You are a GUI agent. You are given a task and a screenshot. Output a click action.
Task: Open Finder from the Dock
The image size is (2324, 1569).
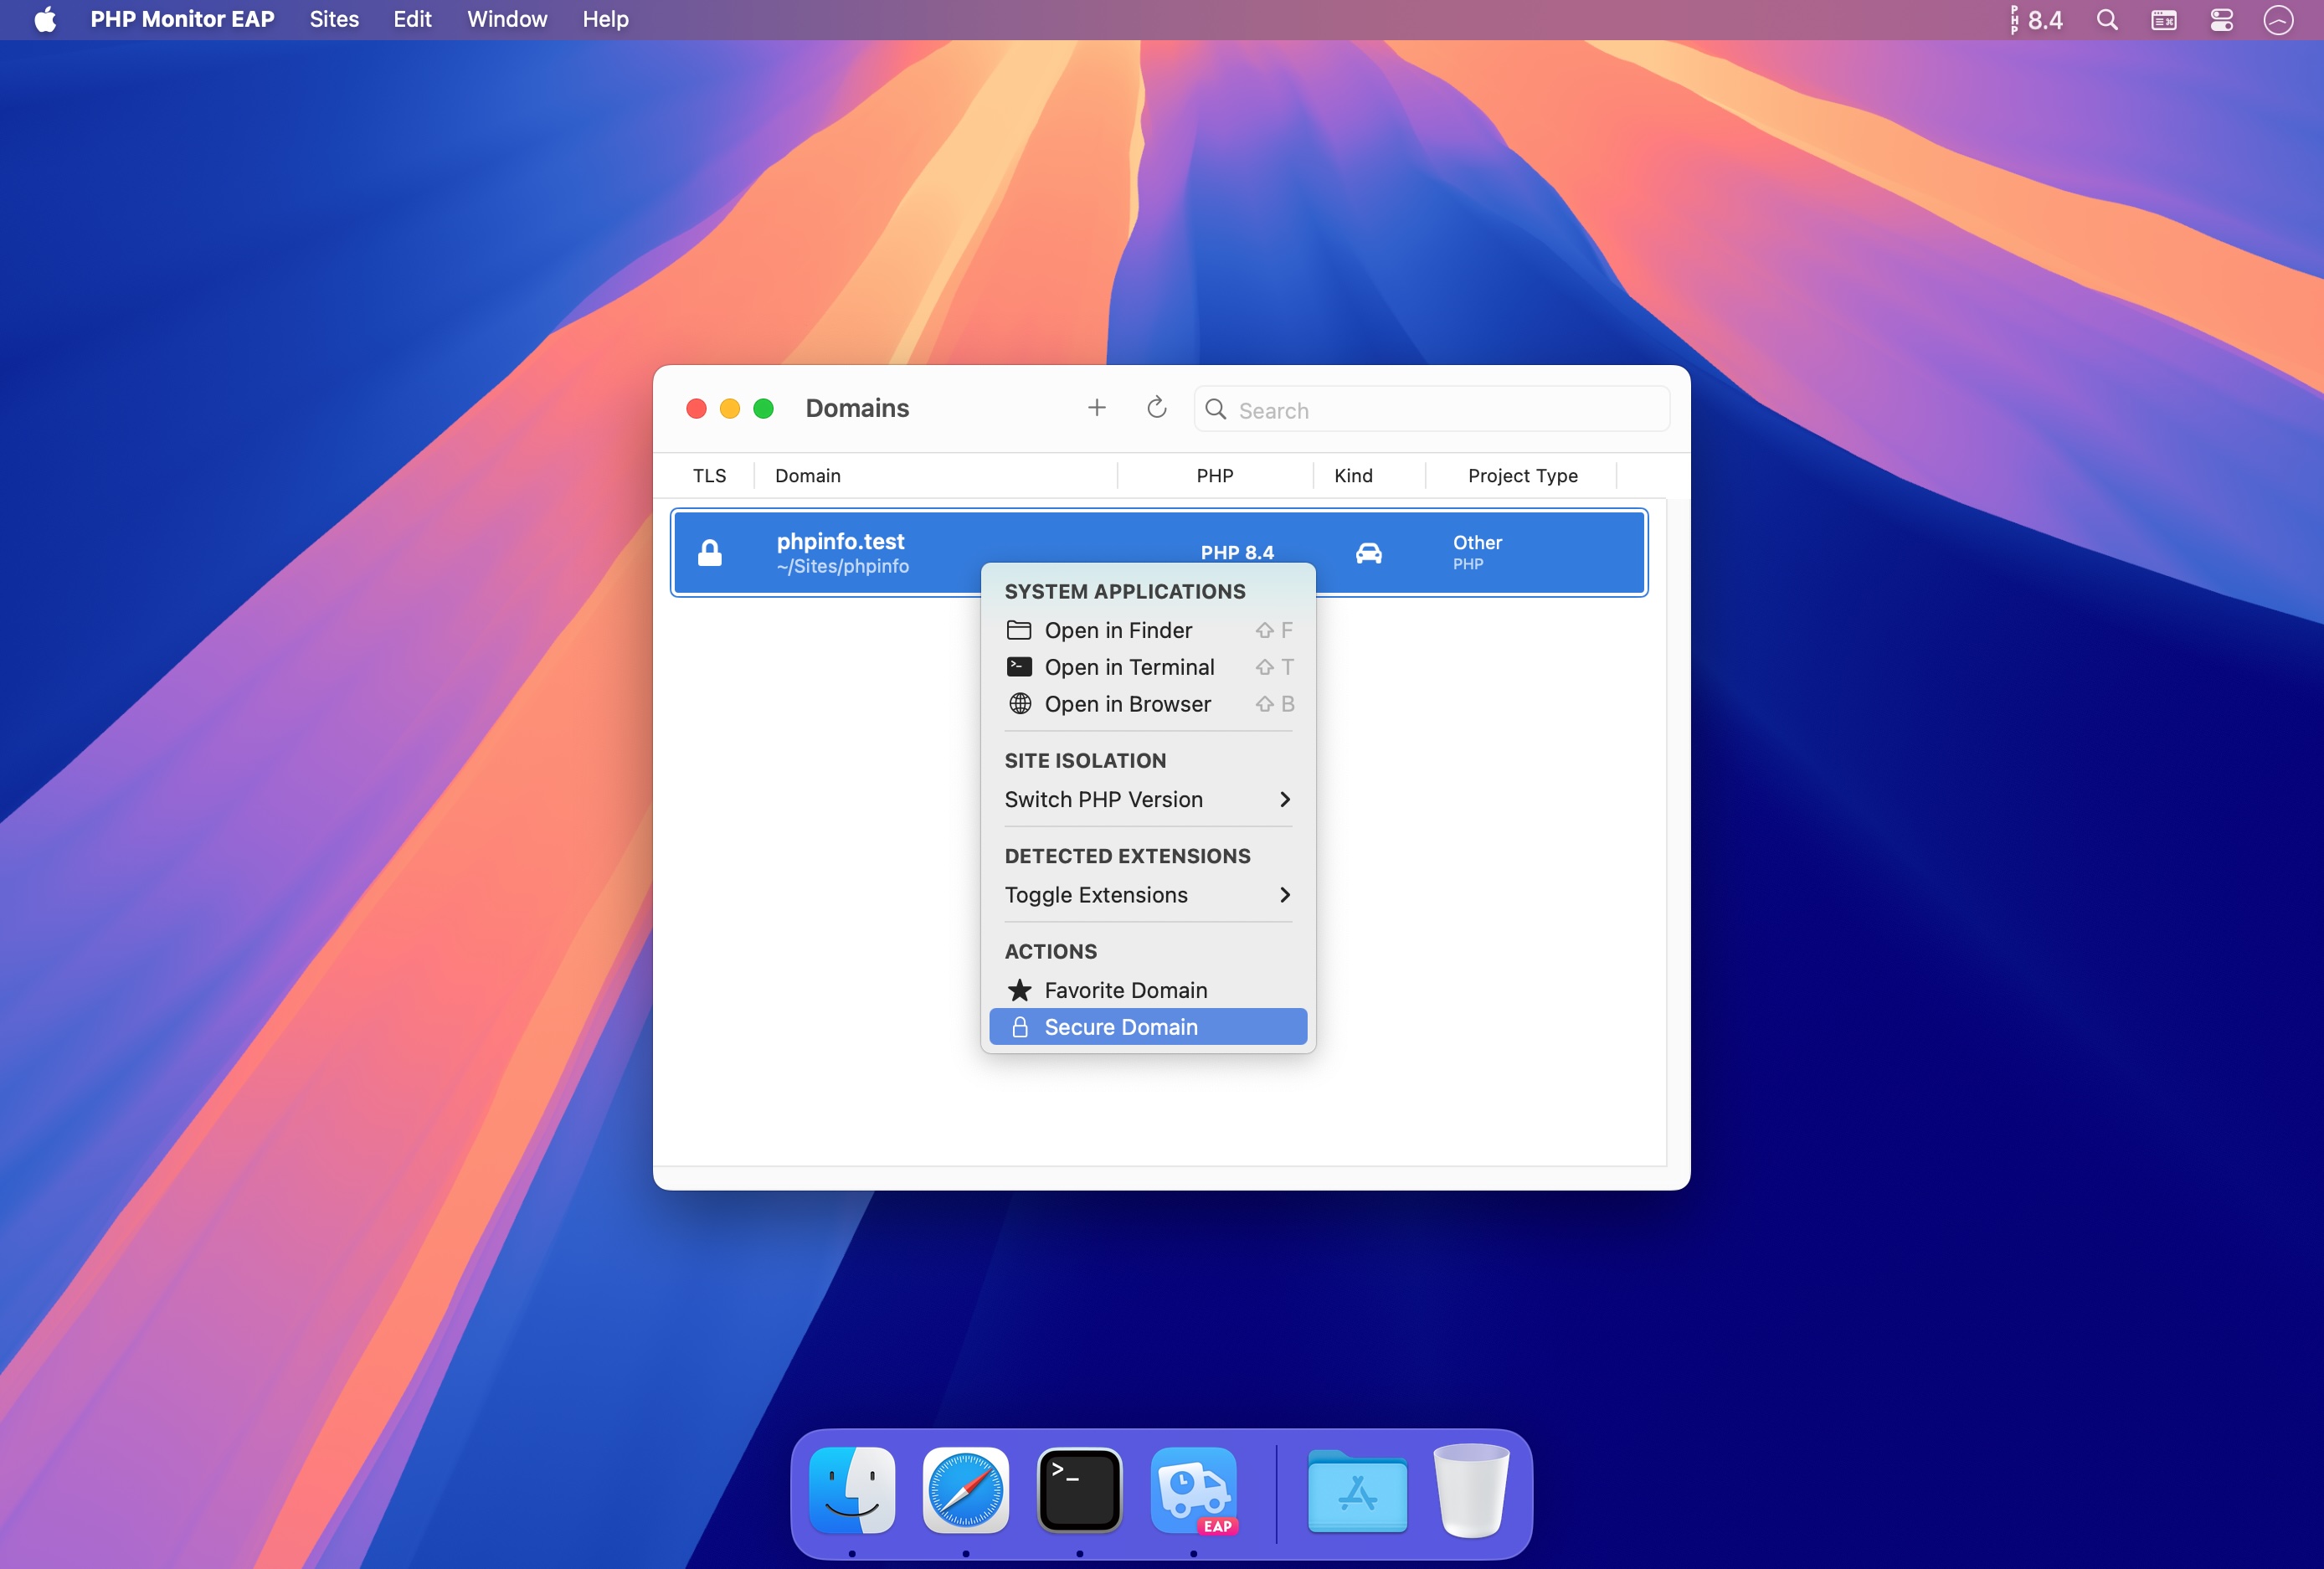[x=852, y=1490]
